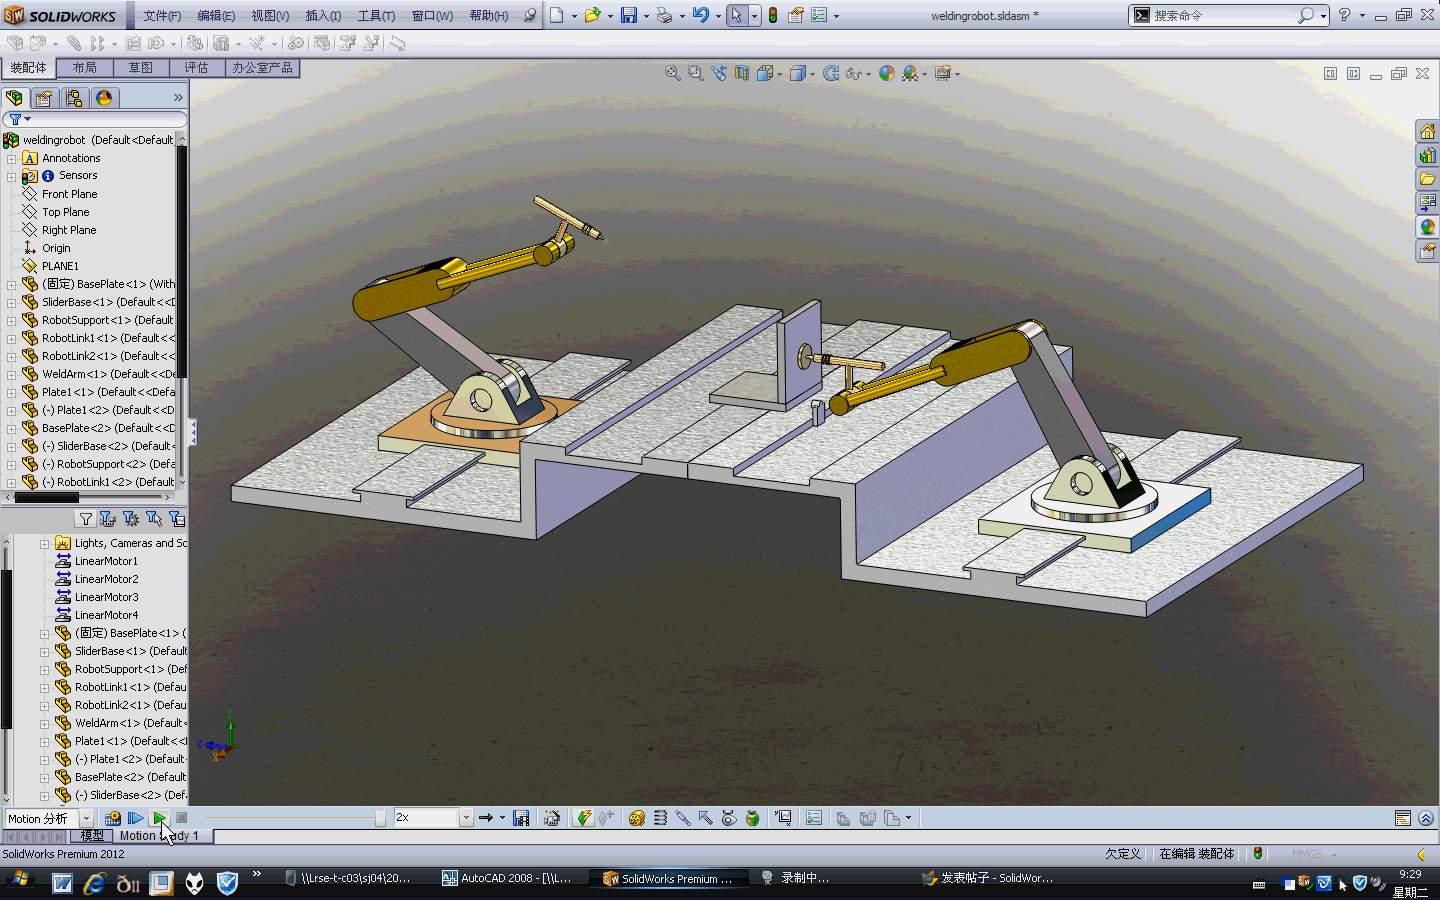Toggle the Filter Animated button
The width and height of the screenshot is (1440, 900).
tap(108, 519)
